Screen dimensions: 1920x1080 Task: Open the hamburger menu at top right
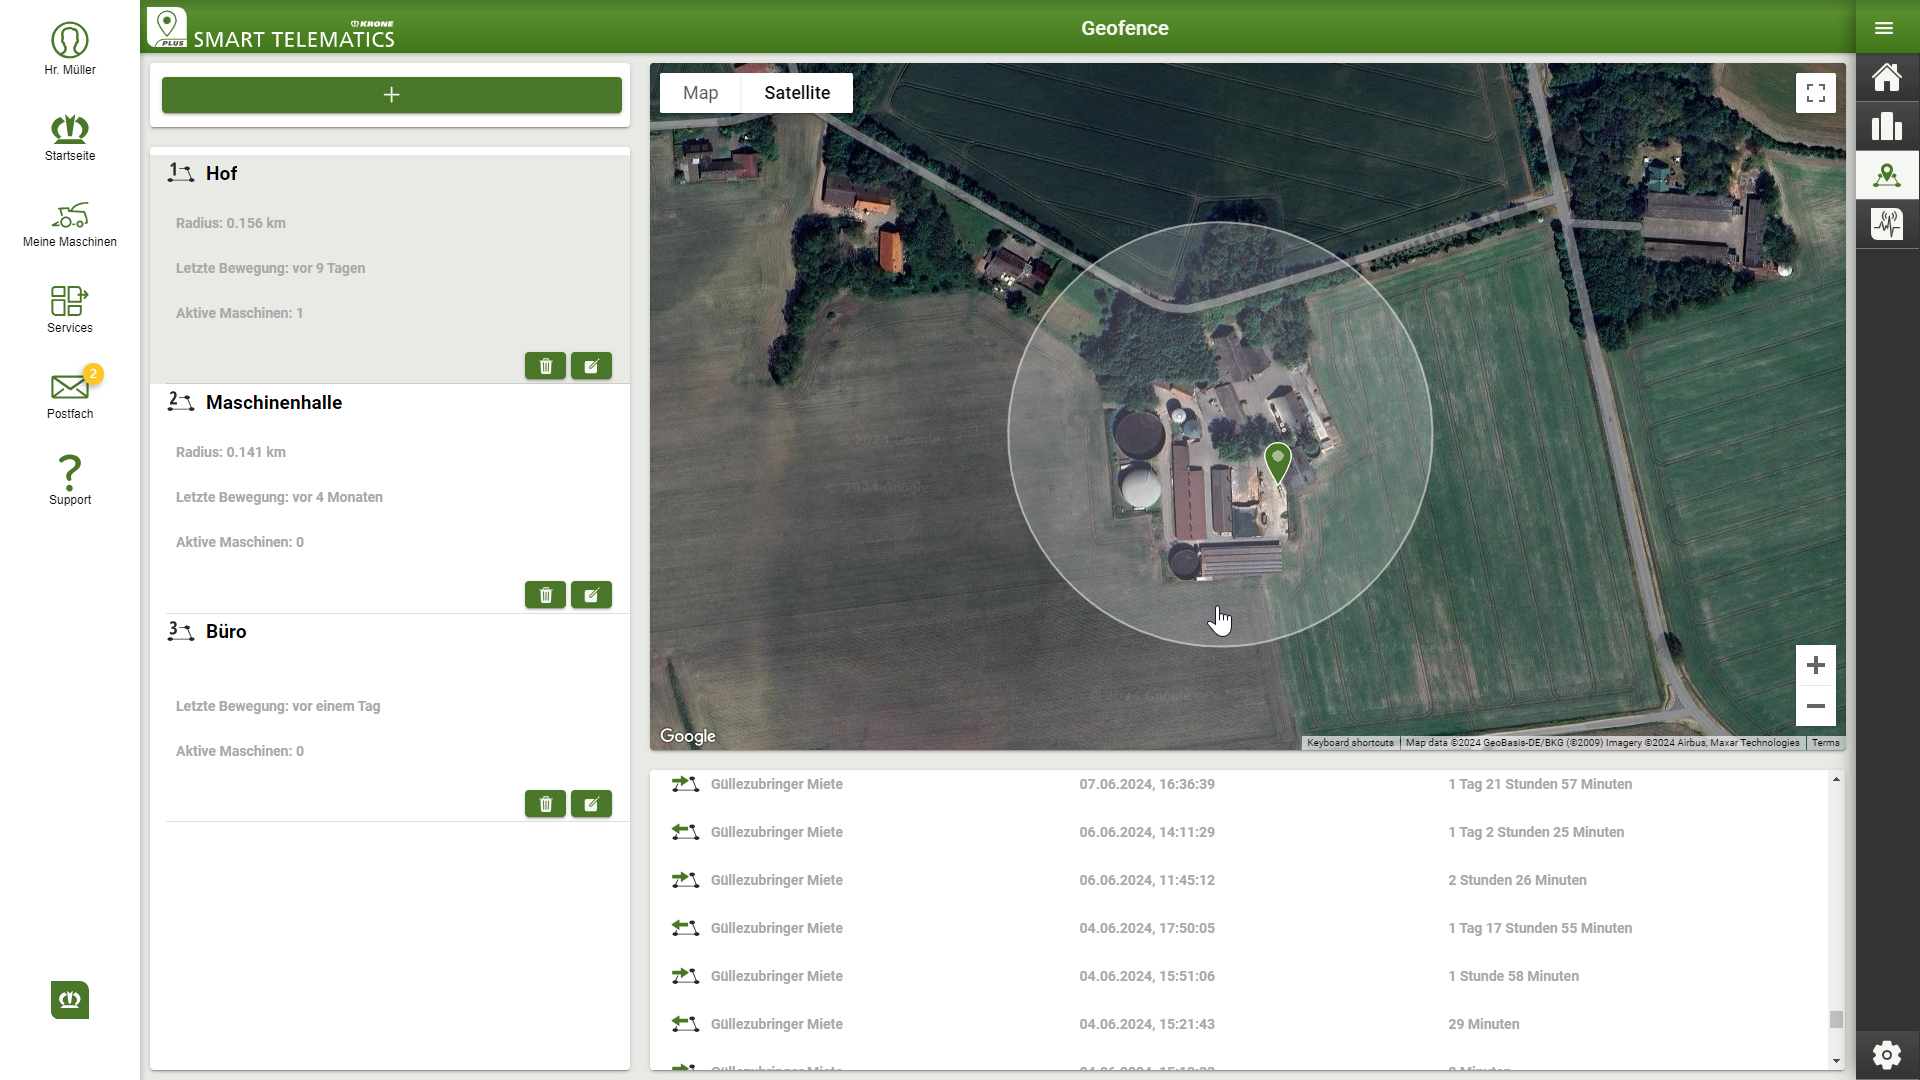[1884, 28]
